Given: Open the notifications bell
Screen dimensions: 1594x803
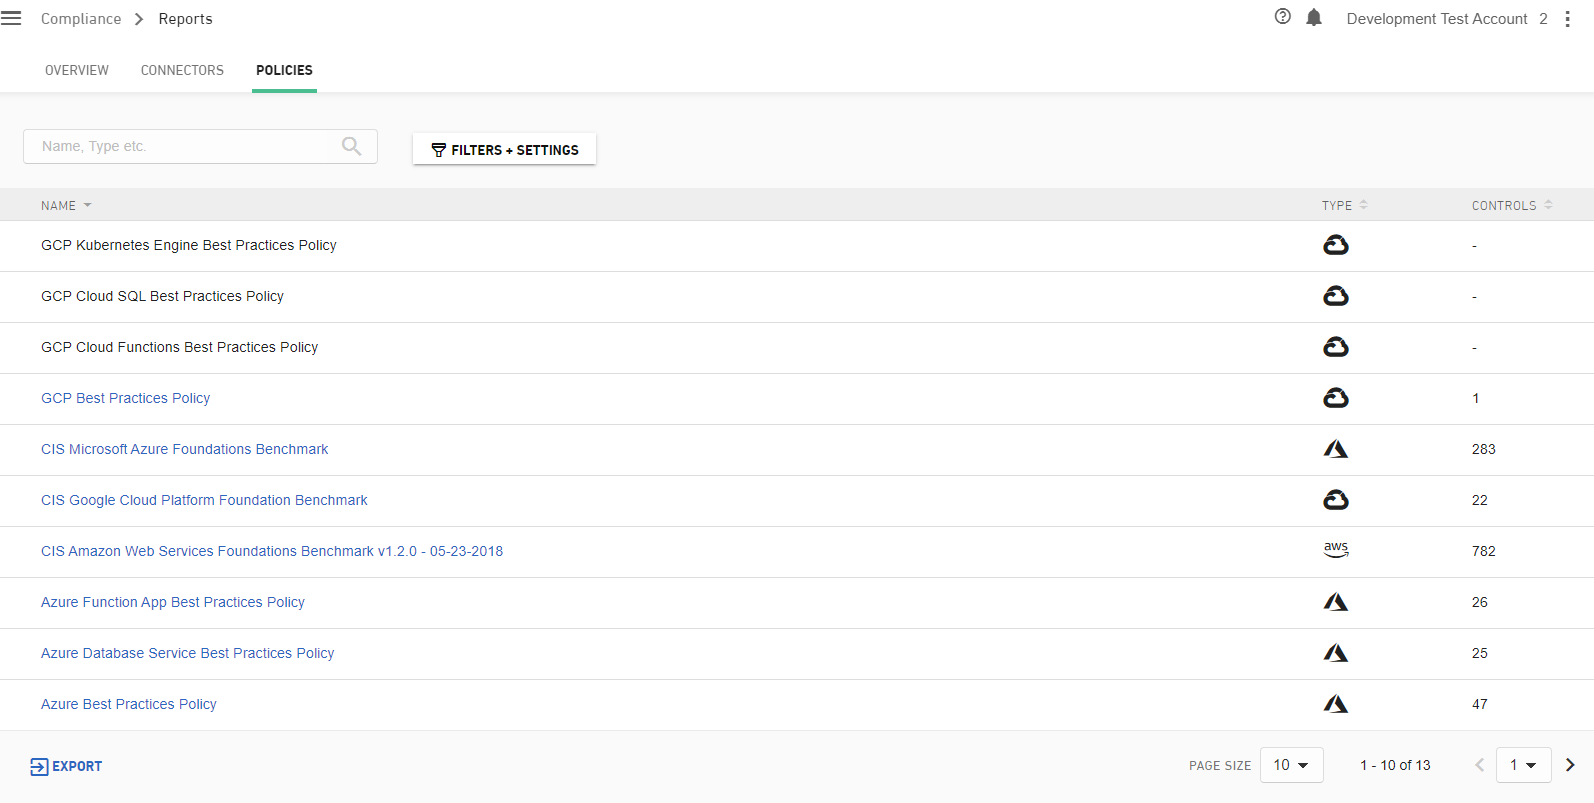Looking at the screenshot, I should click(x=1314, y=18).
